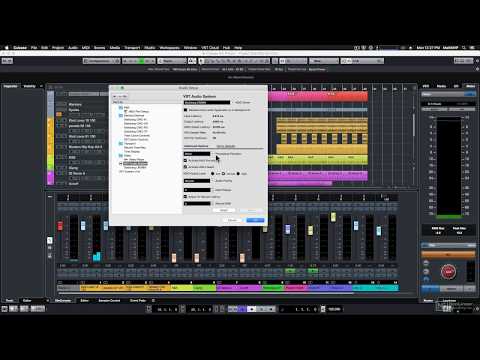Open Spotlight search in the menu bar
This screenshot has width=480, height=360.
pyautogui.click(x=464, y=48)
